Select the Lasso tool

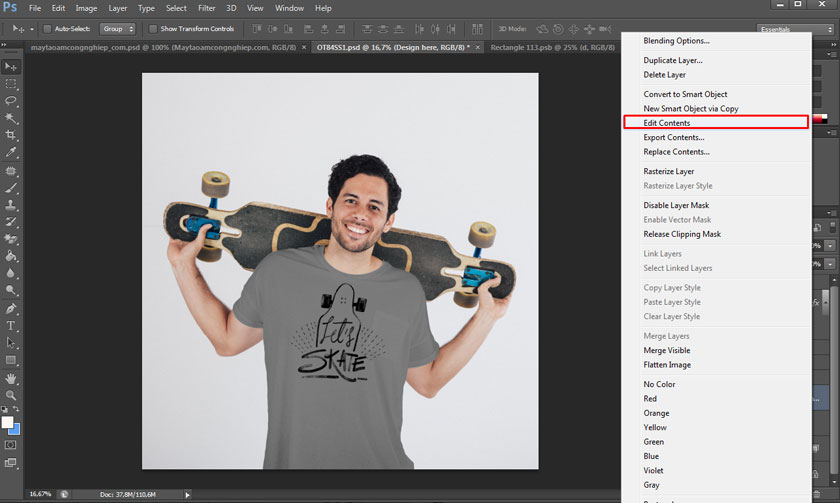pyautogui.click(x=11, y=101)
